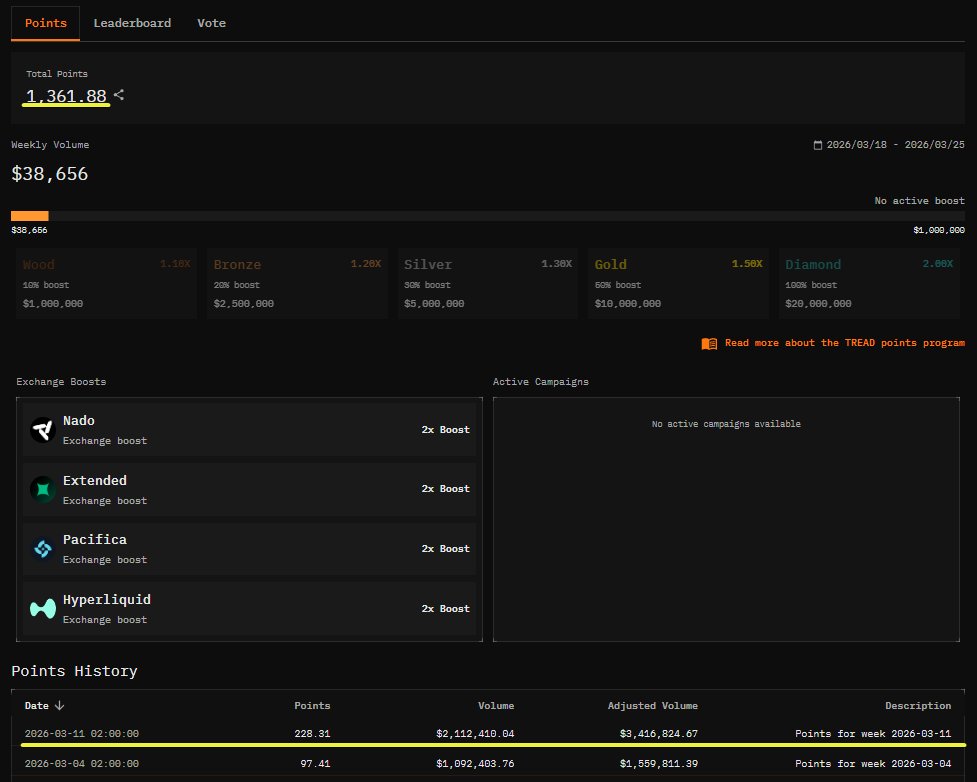Screen dimensions: 977x782
Task: Click the 2026-03-04 02:00:00 date cell
Action: (x=82, y=763)
